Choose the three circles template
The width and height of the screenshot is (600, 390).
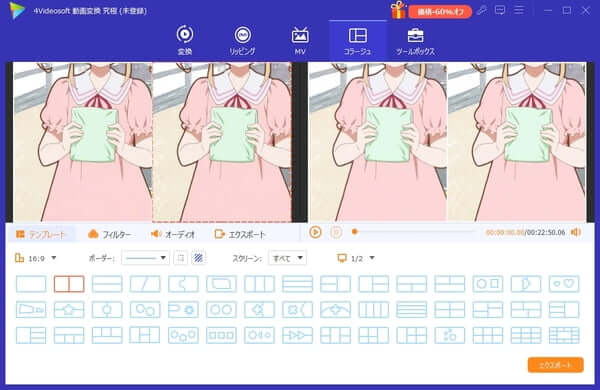point(183,335)
